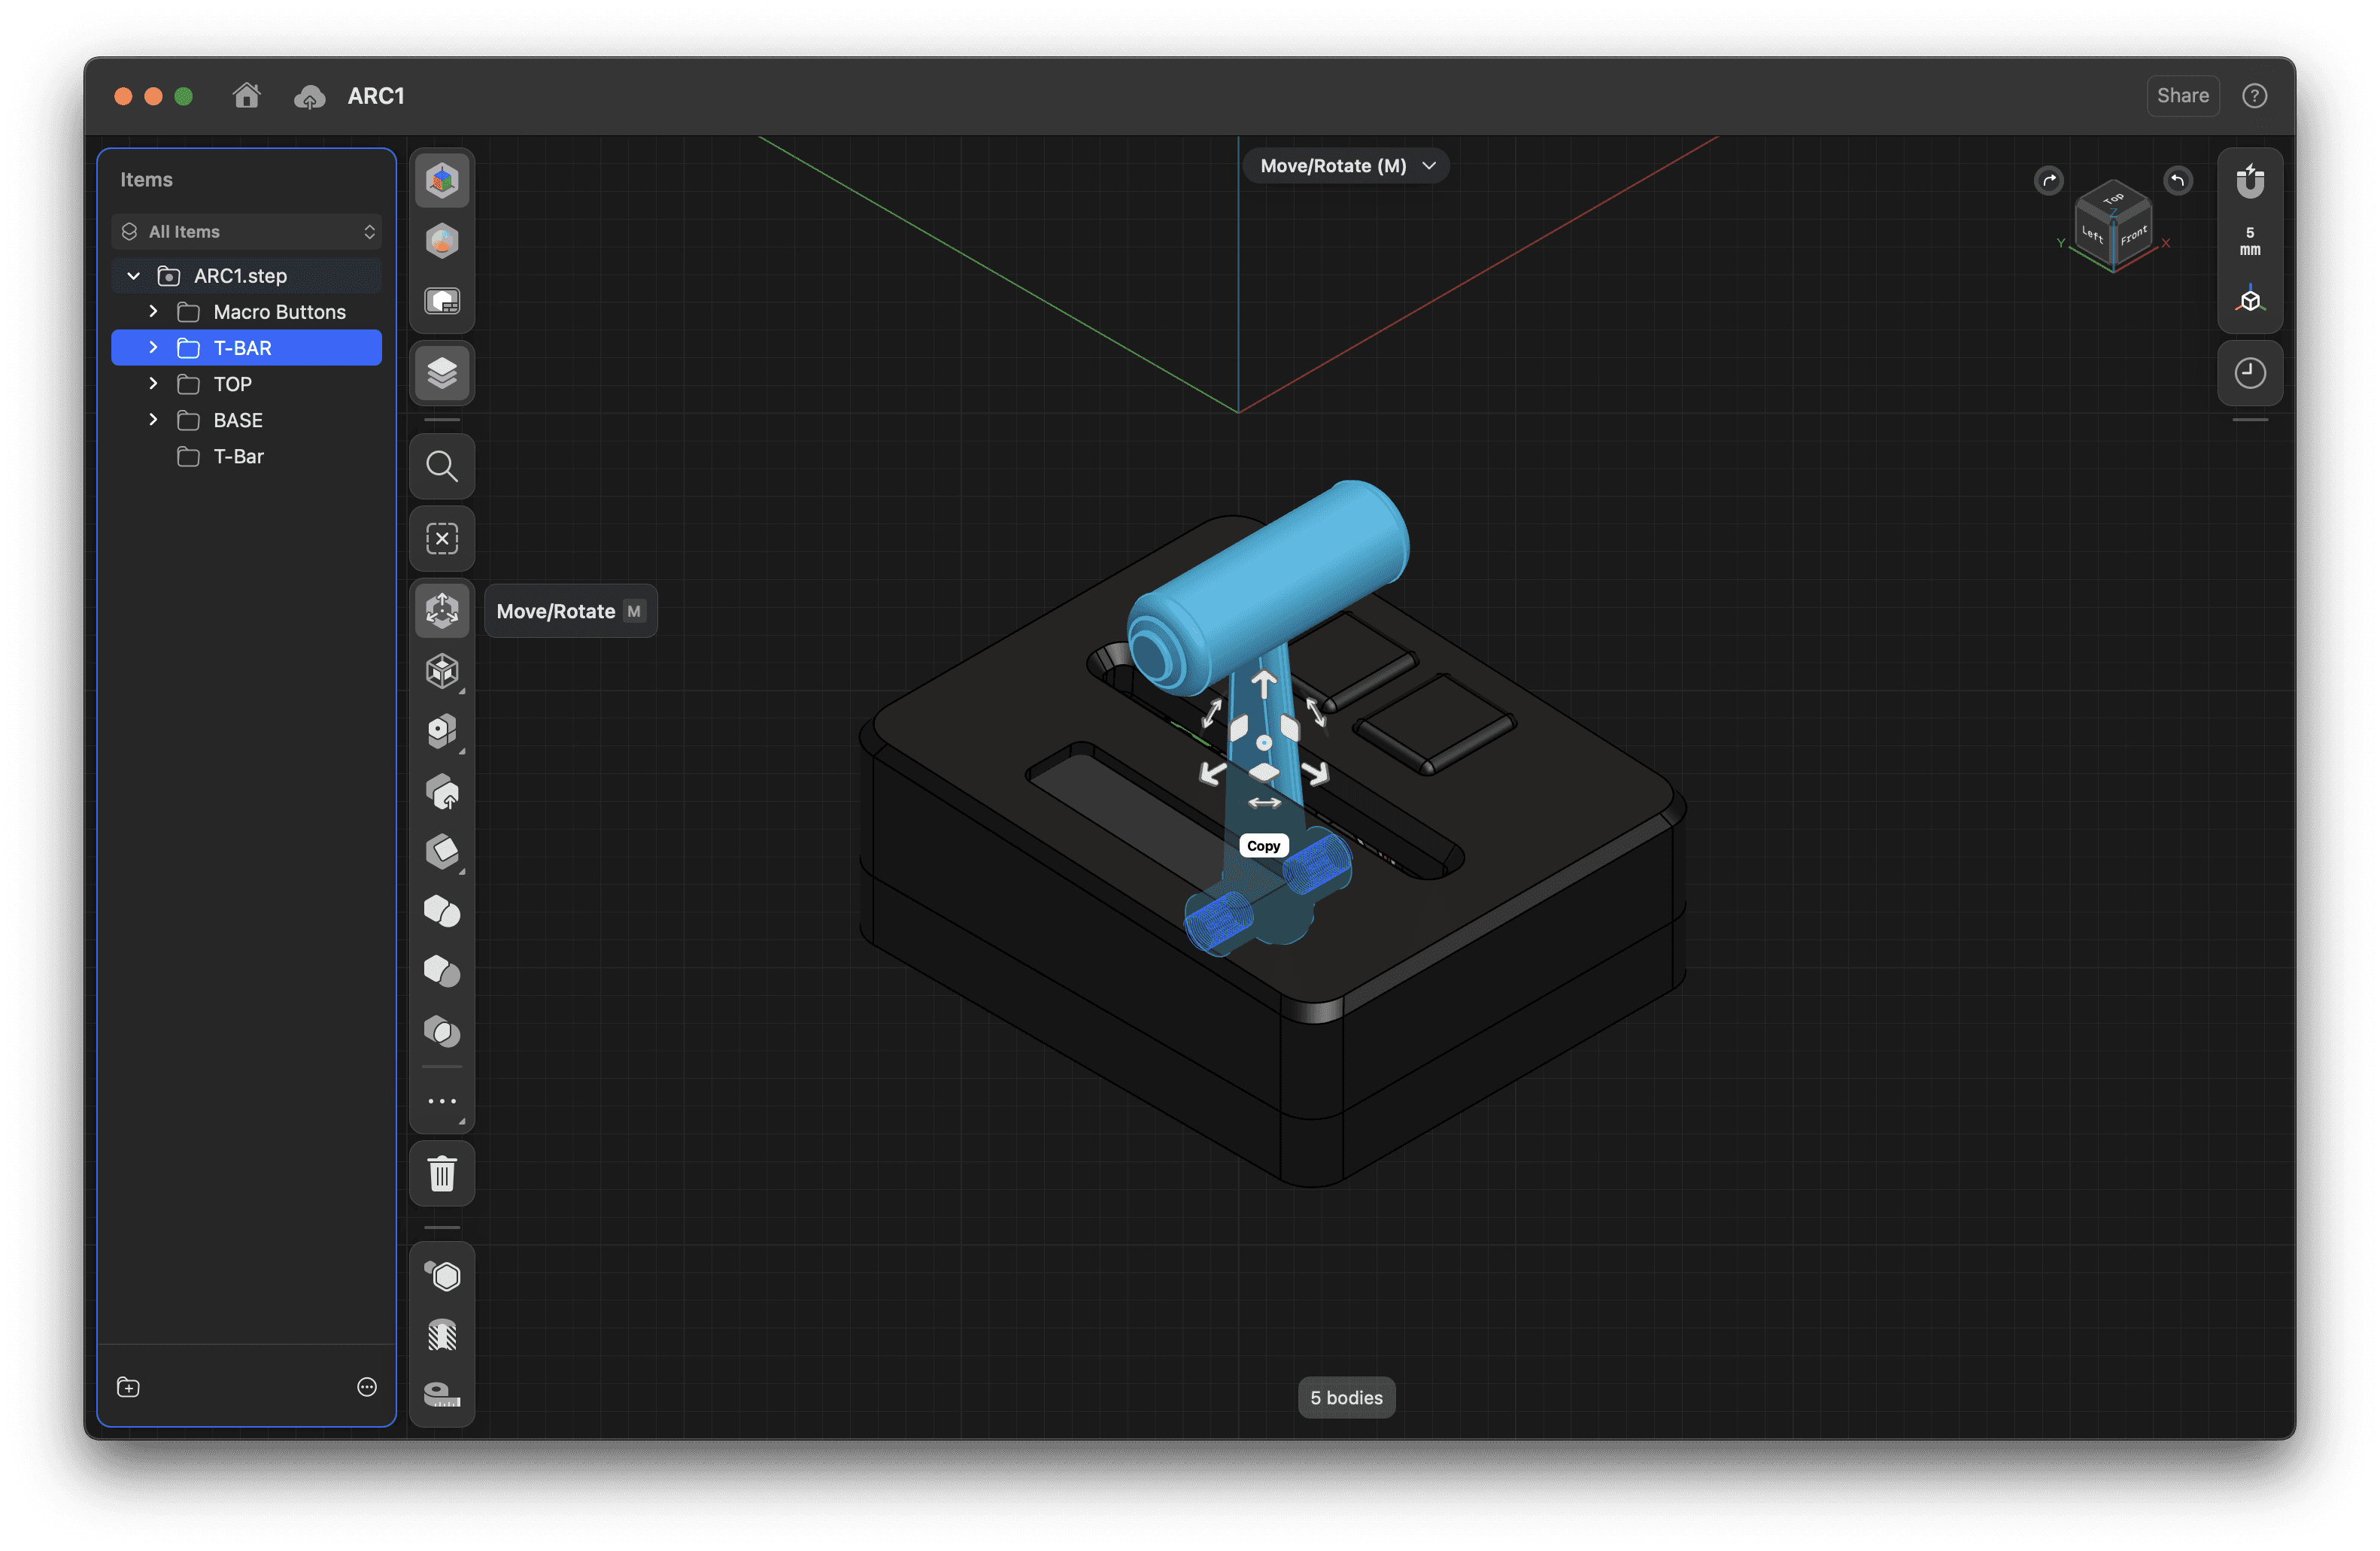Click the cloud upload sync icon

pos(310,97)
